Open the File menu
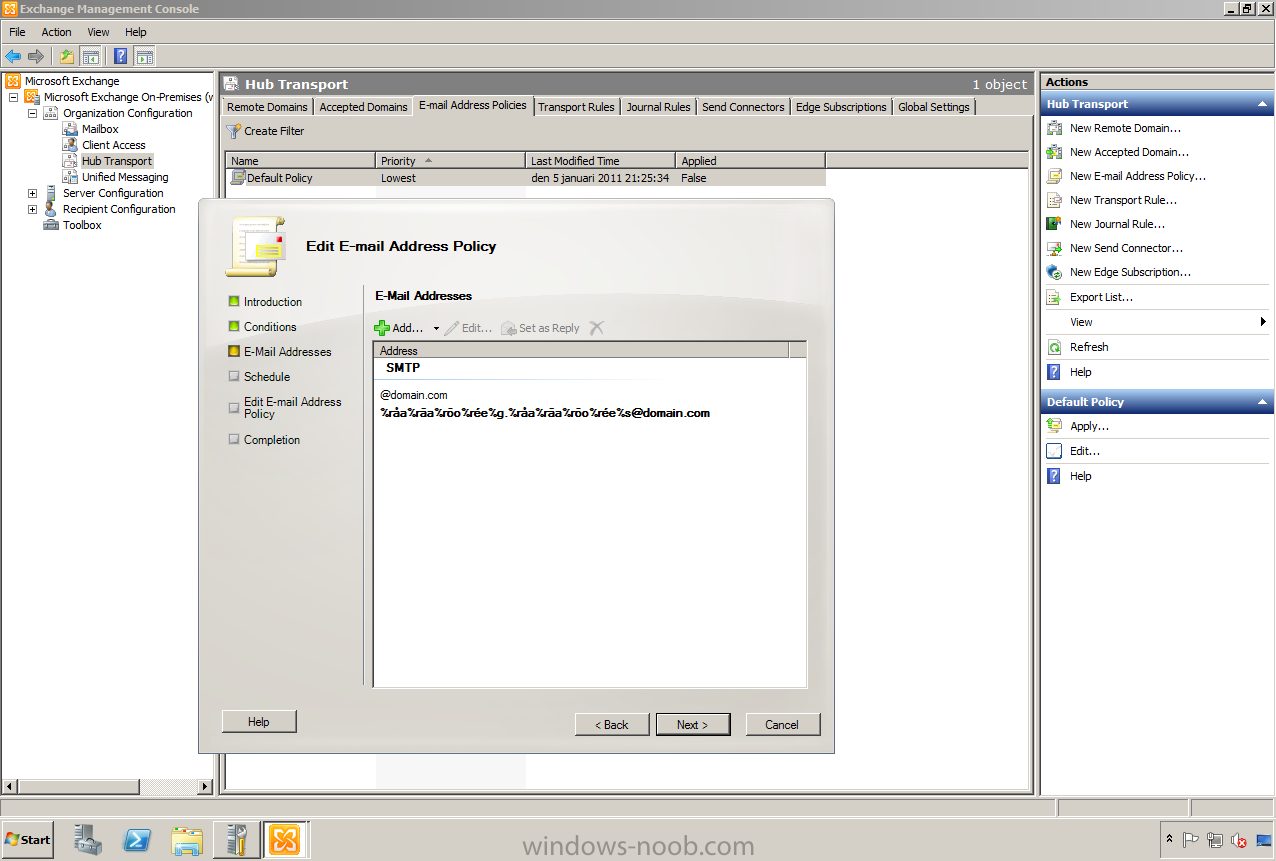This screenshot has height=861, width=1276. [17, 32]
